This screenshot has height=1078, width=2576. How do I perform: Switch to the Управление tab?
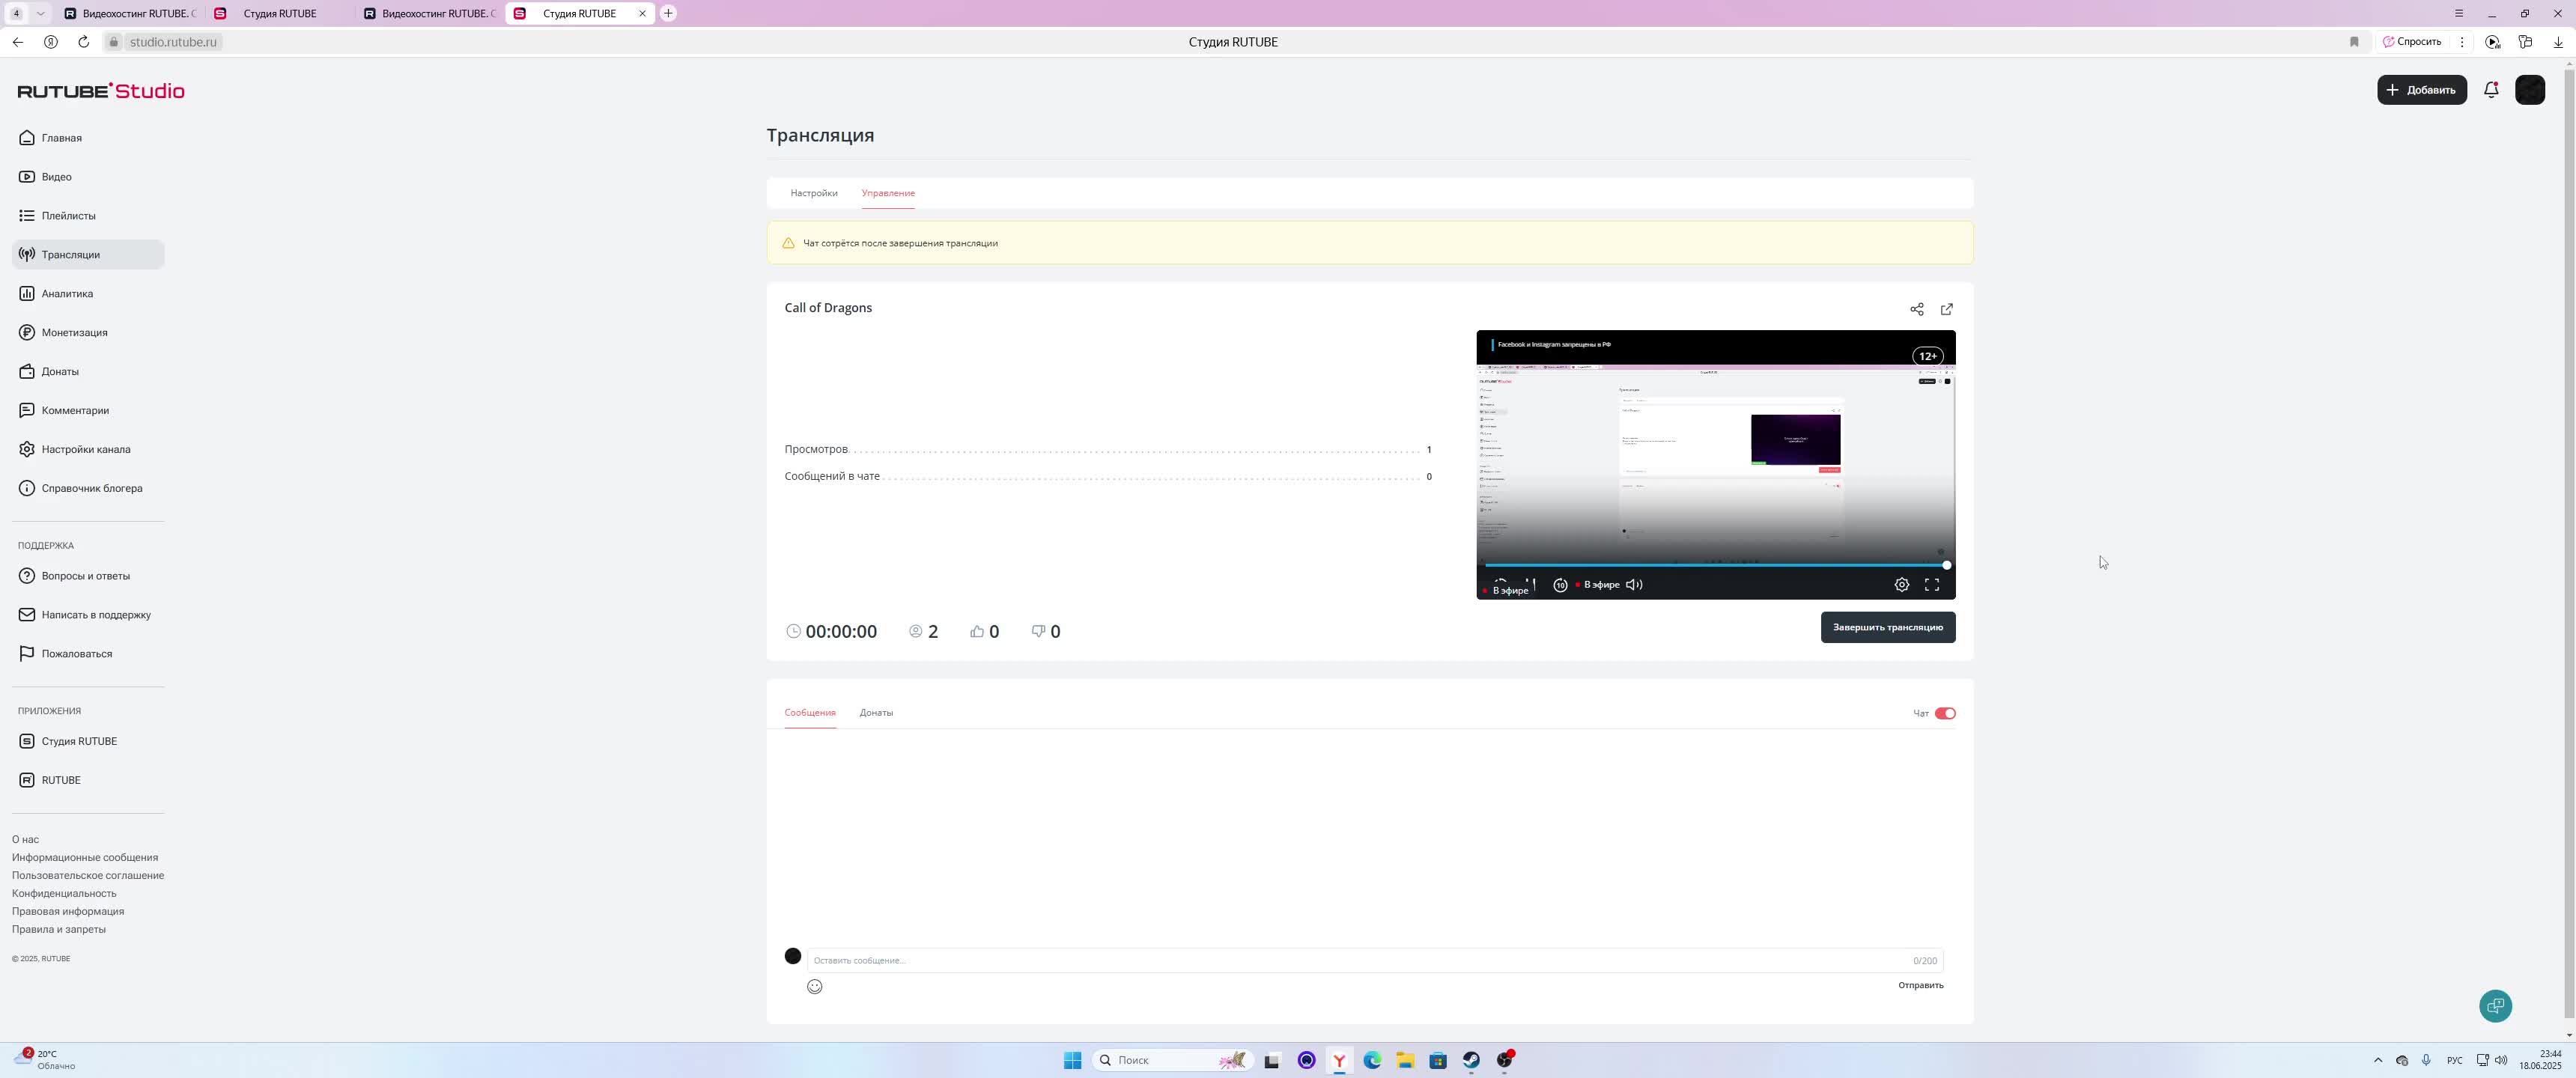click(x=888, y=193)
